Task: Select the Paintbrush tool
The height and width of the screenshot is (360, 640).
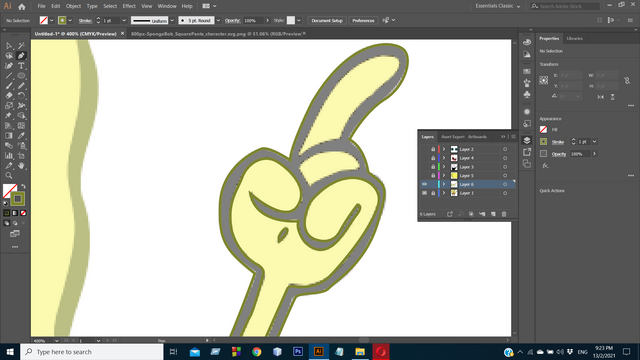Action: pyautogui.click(x=9, y=86)
